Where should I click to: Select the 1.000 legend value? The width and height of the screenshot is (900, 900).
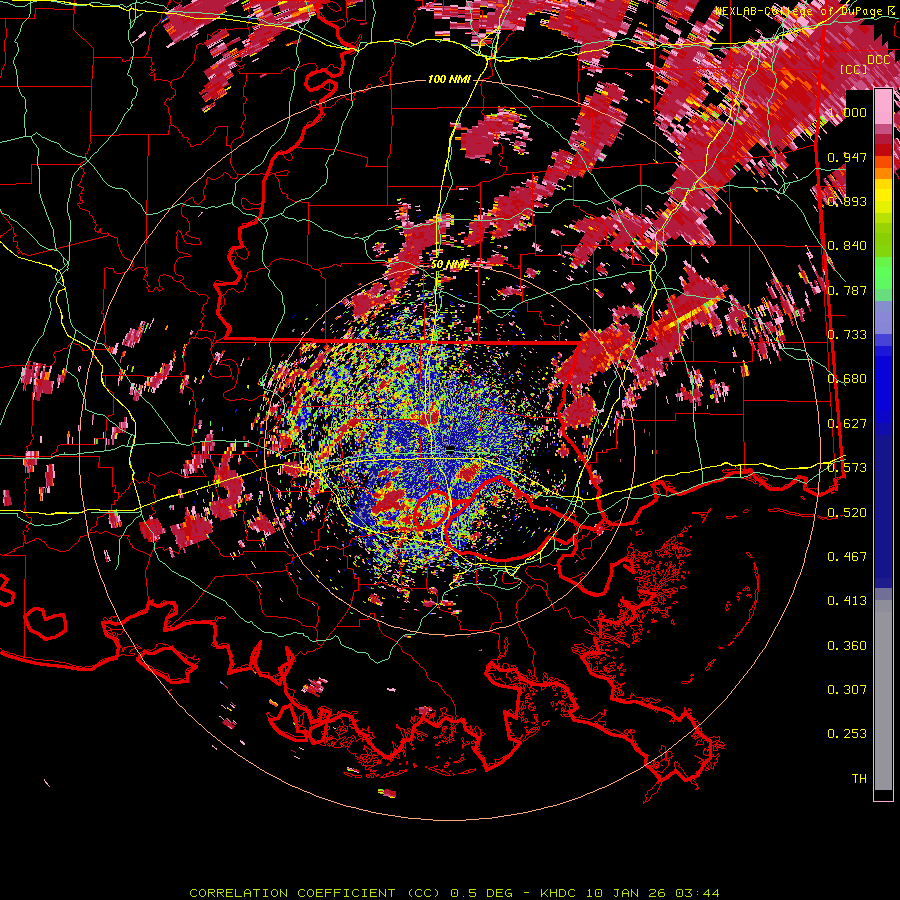point(847,112)
